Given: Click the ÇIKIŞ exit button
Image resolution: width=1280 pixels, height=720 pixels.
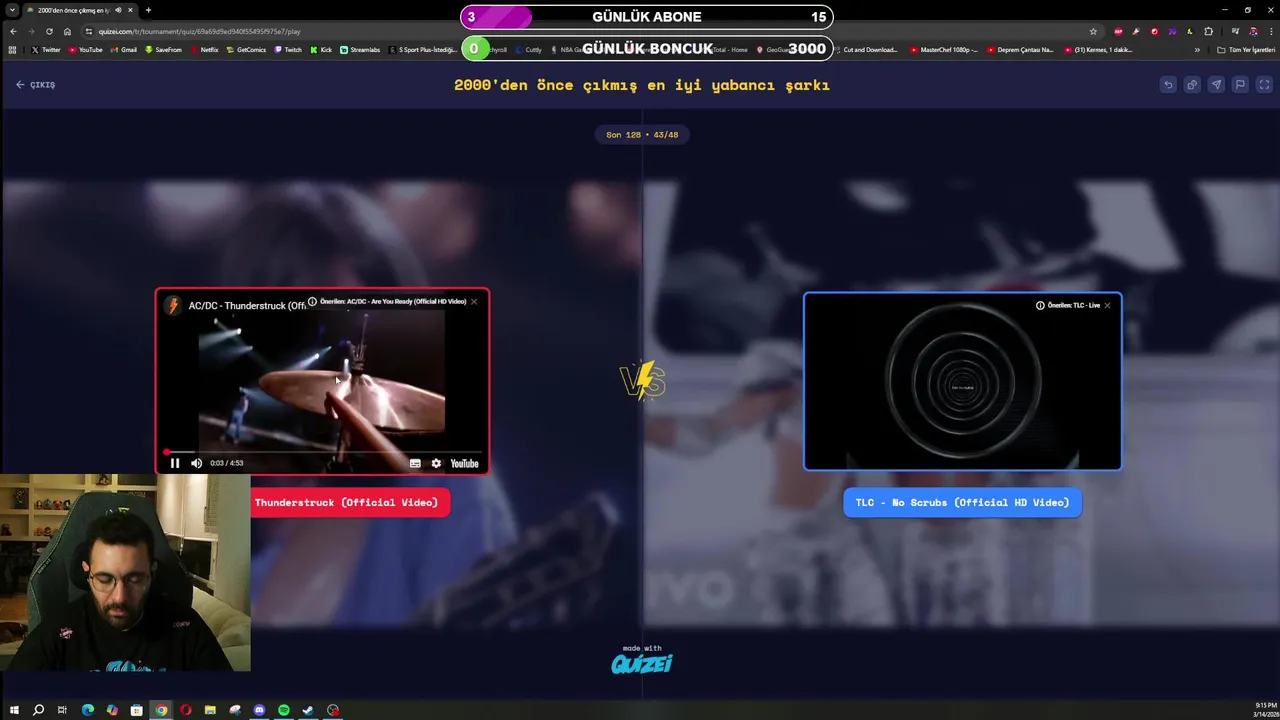Looking at the screenshot, I should pos(36,85).
